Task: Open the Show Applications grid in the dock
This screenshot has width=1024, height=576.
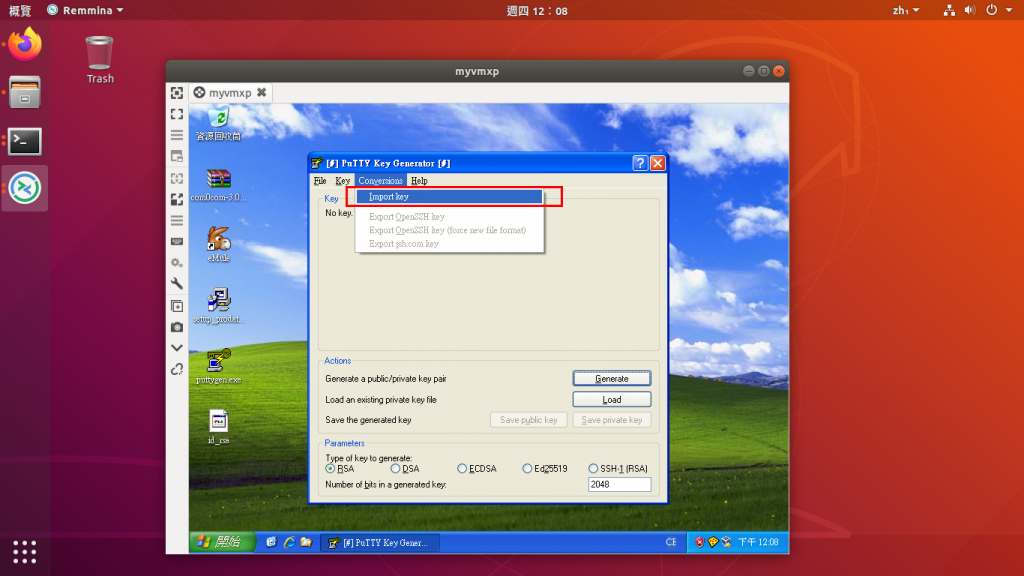Action: 25,552
